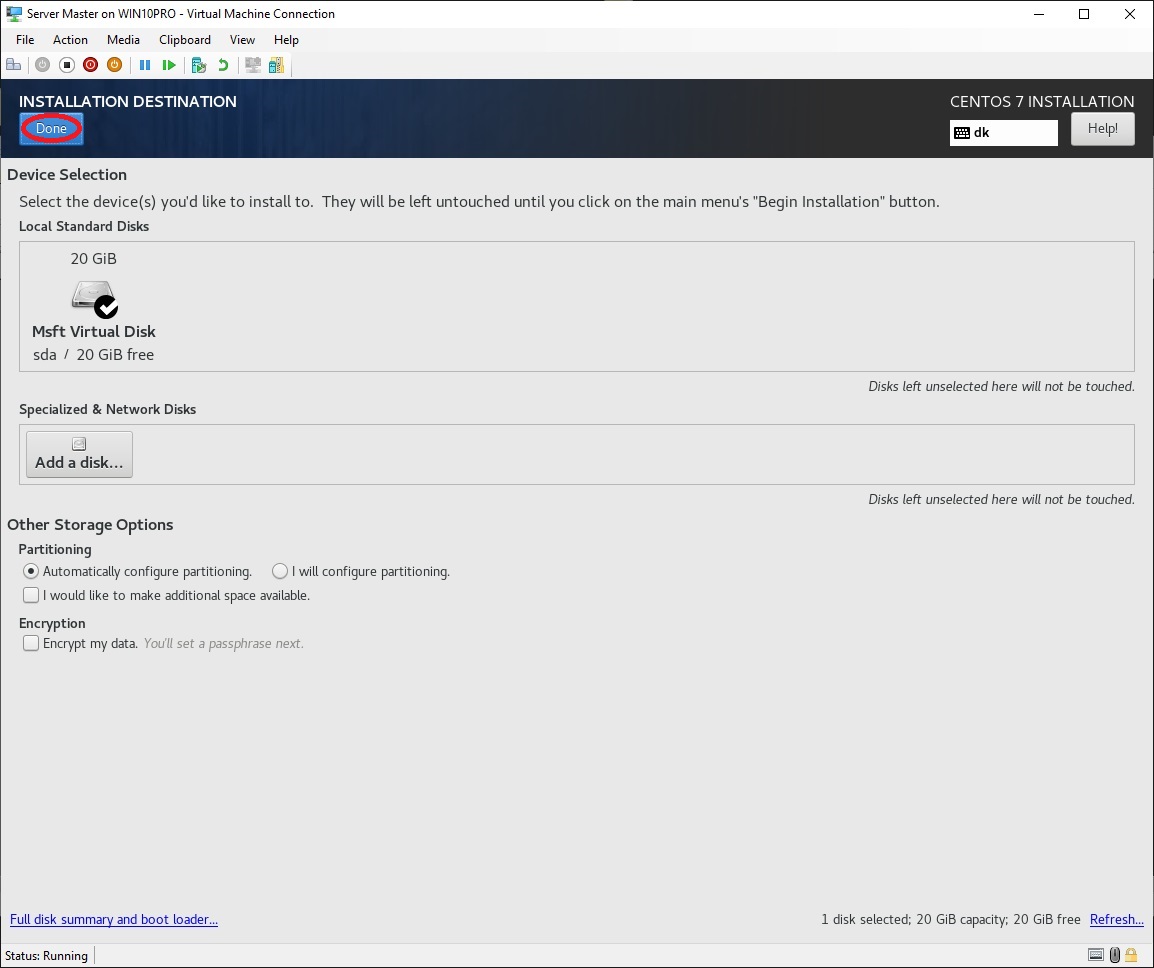Image resolution: width=1154 pixels, height=968 pixels.
Task: Open the File menu
Action: (x=25, y=40)
